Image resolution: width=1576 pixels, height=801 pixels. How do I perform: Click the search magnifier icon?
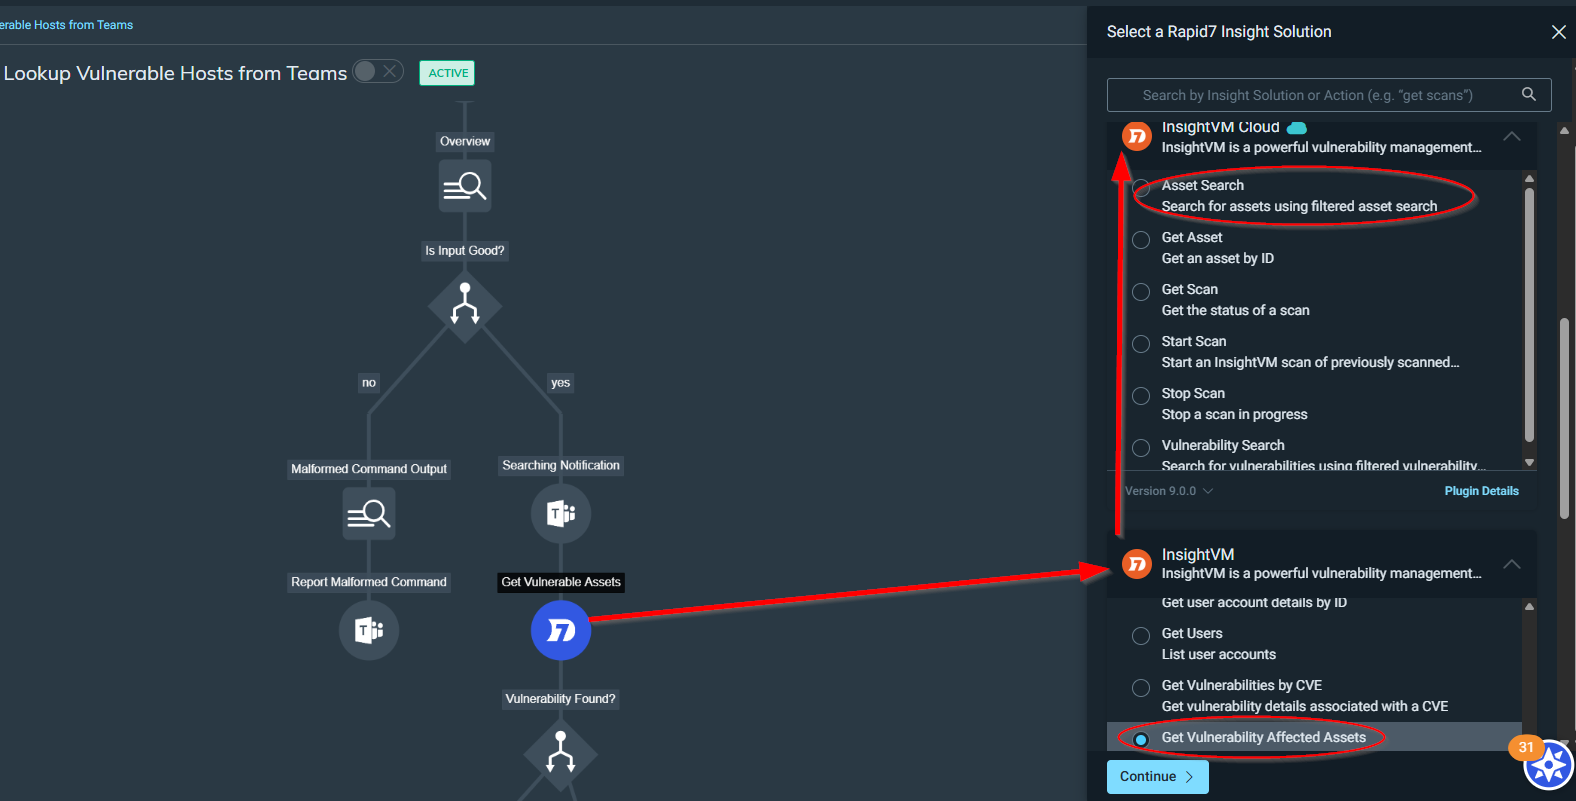(x=1528, y=94)
